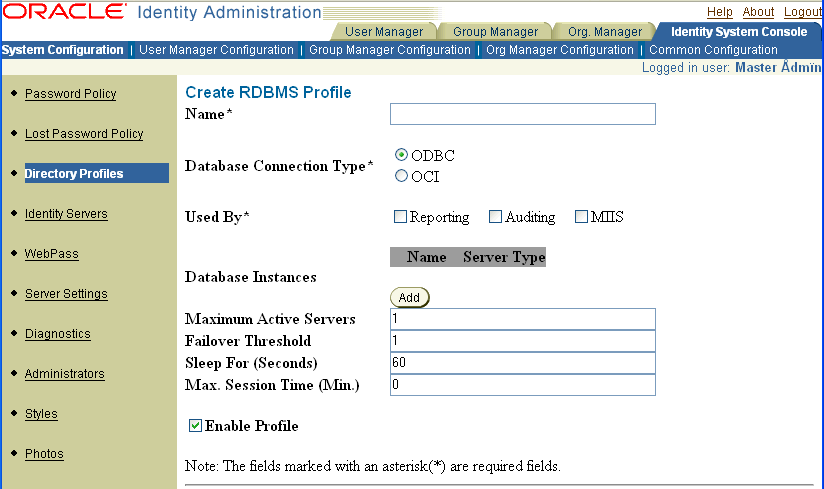Open User Manager Configuration sub-tab

pyautogui.click(x=216, y=50)
